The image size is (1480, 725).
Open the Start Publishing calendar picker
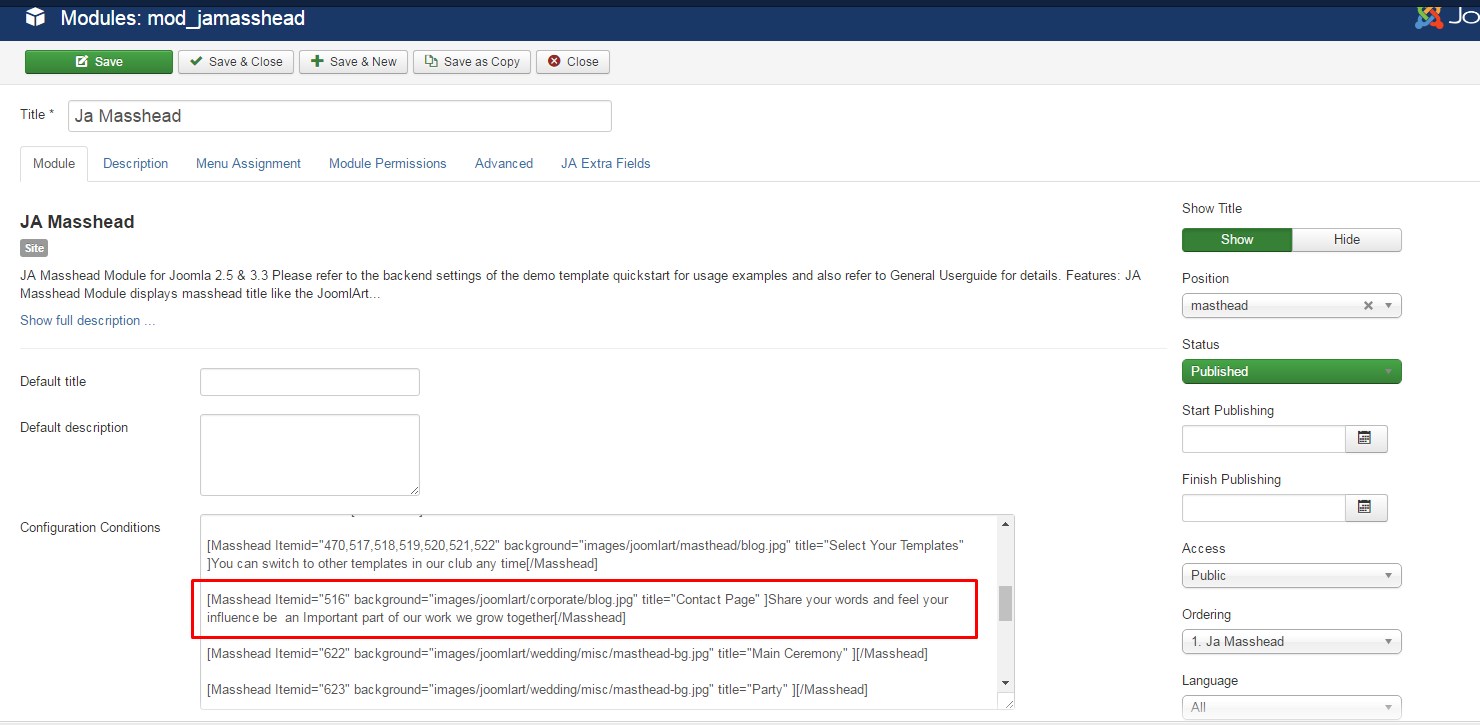[1365, 438]
